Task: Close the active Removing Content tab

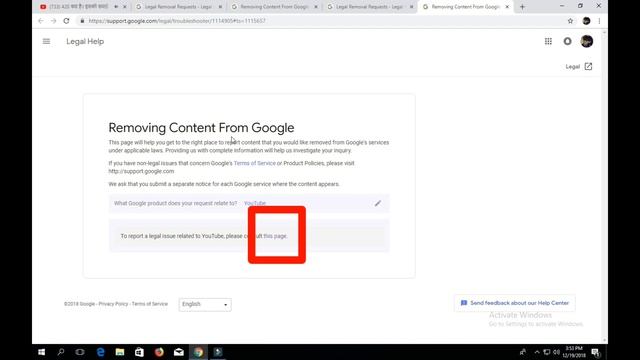Action: tap(507, 7)
